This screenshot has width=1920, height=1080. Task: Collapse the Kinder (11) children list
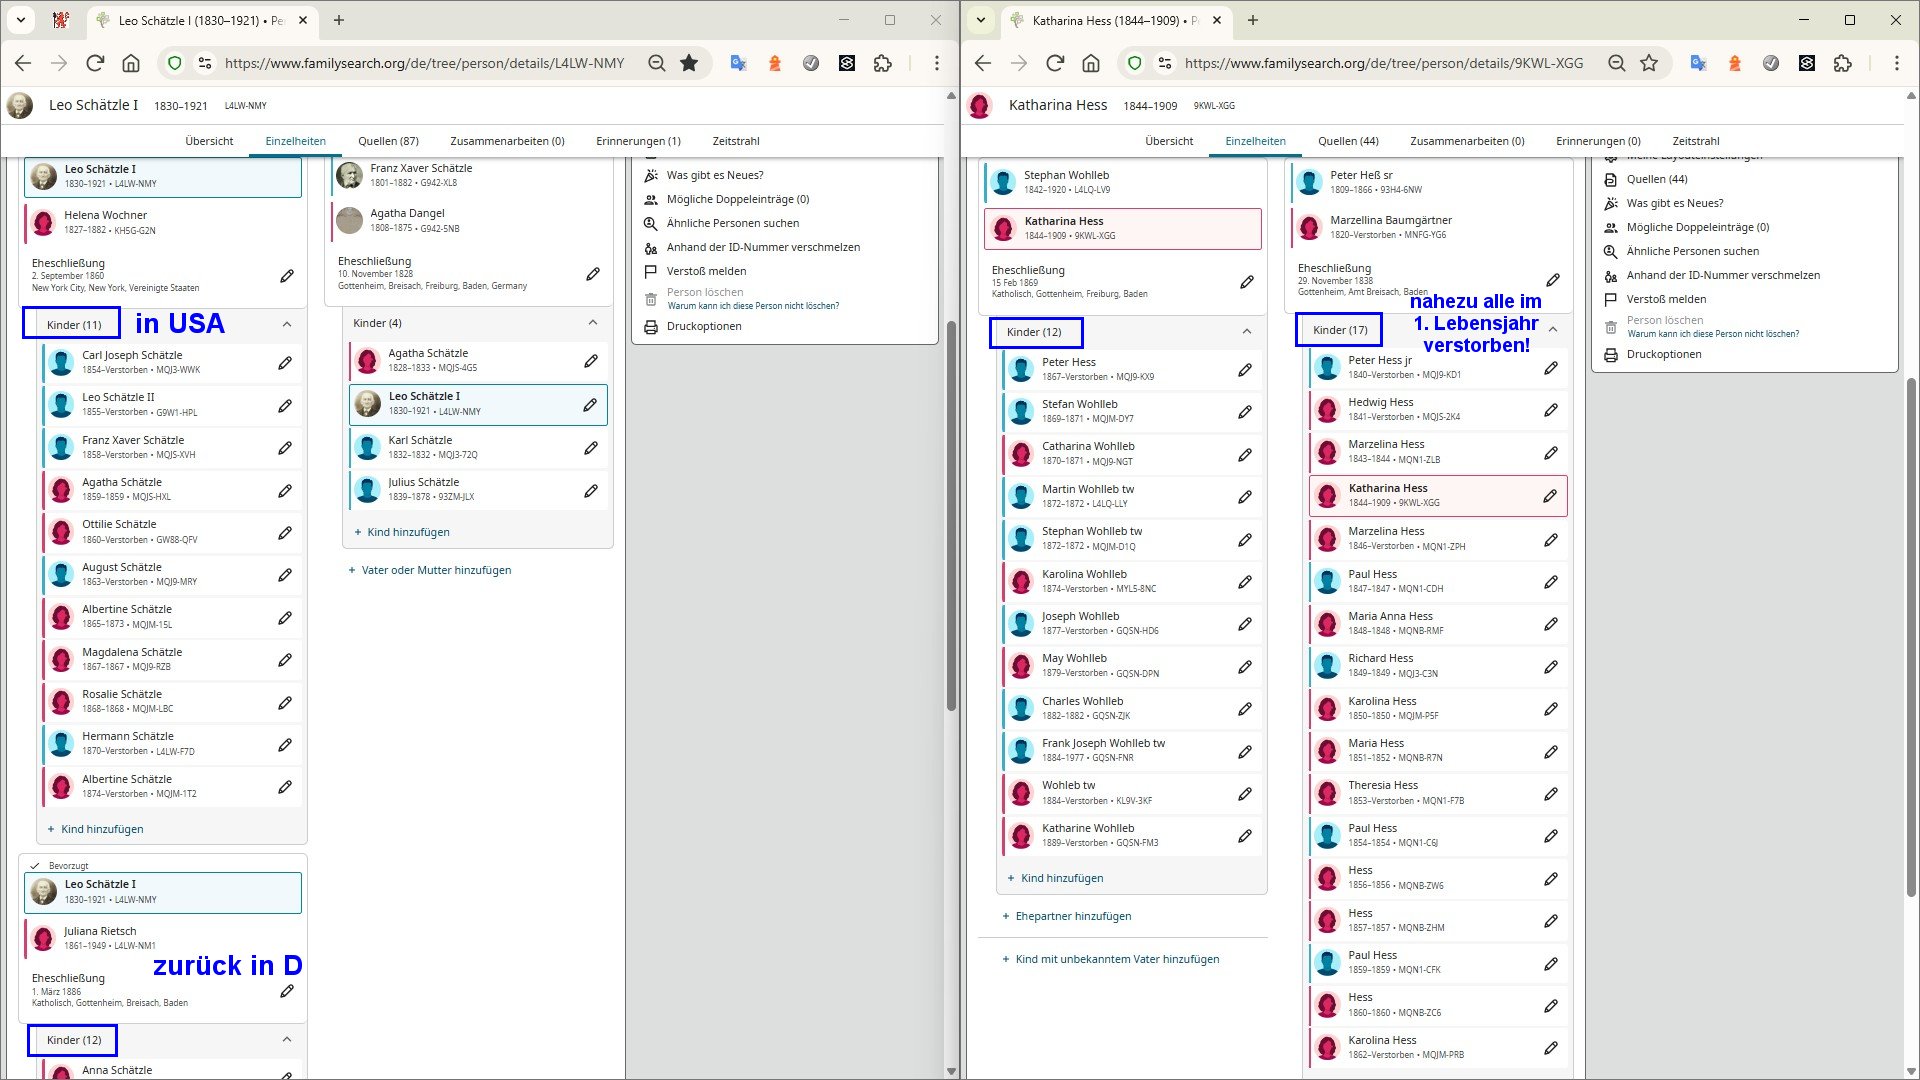pyautogui.click(x=287, y=324)
